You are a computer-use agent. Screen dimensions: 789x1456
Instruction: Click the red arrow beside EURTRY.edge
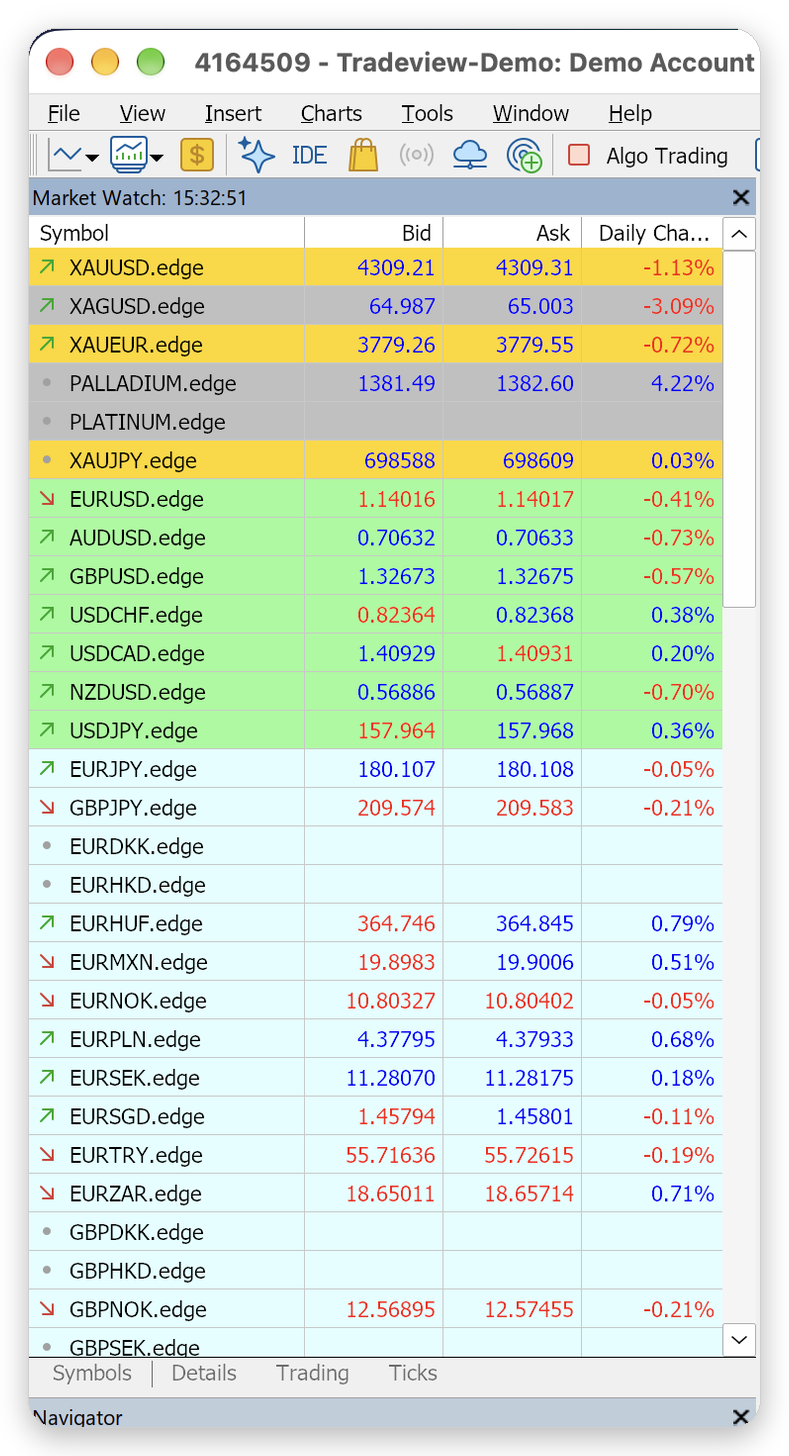tap(47, 1155)
